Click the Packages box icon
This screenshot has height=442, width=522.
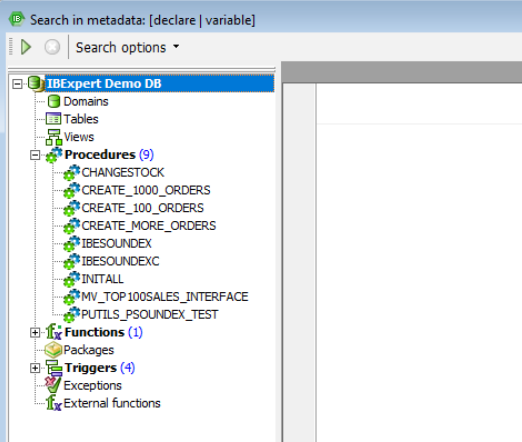click(x=53, y=350)
